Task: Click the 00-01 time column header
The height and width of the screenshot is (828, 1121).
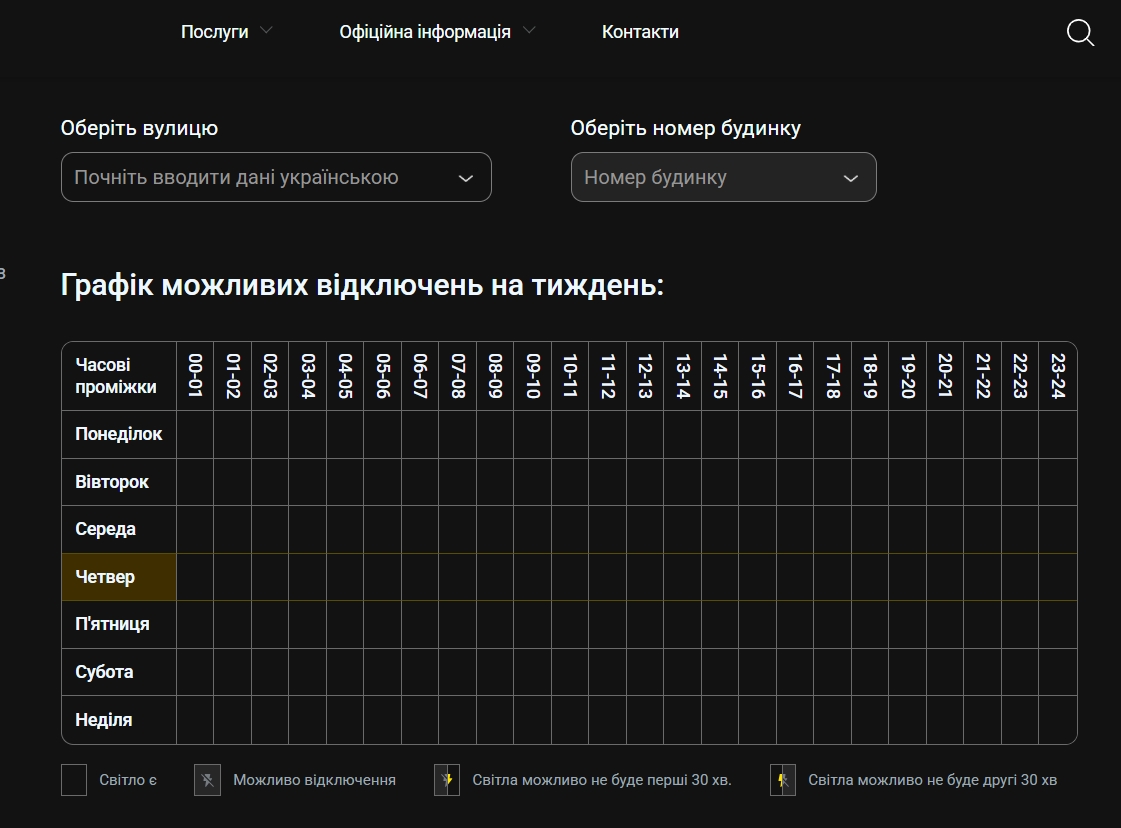Action: (x=195, y=376)
